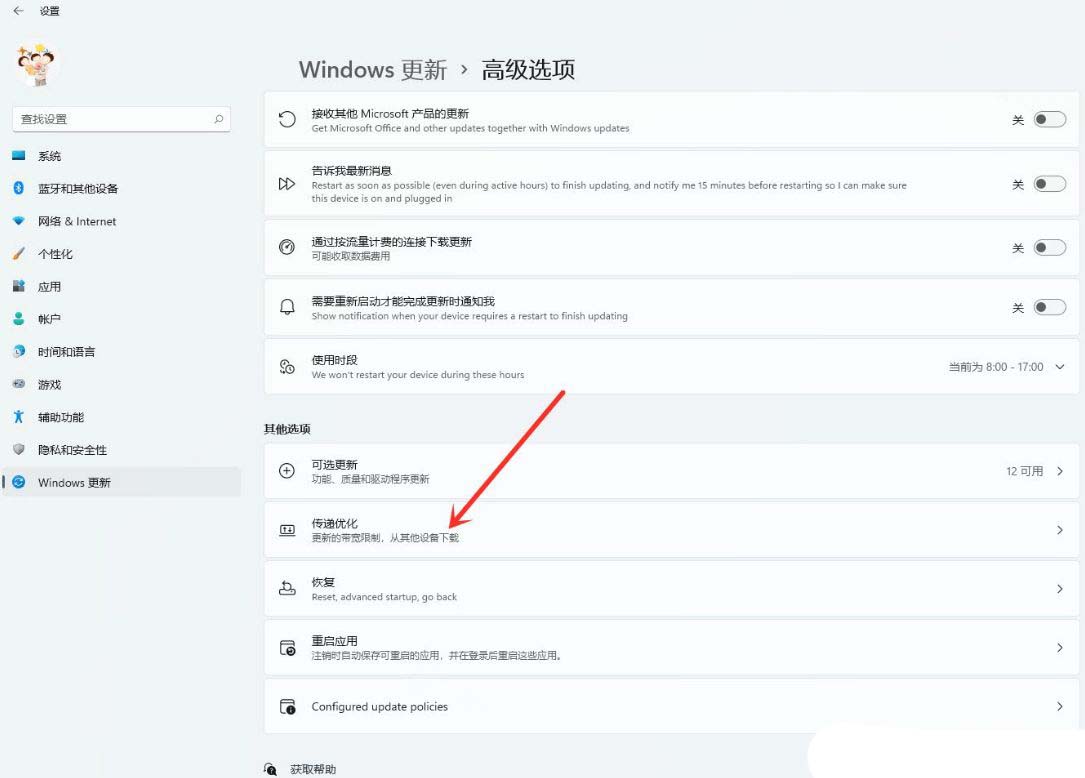Click the fast-forward icon beside 告诉我最新消息
This screenshot has width=1085, height=778.
tap(287, 184)
